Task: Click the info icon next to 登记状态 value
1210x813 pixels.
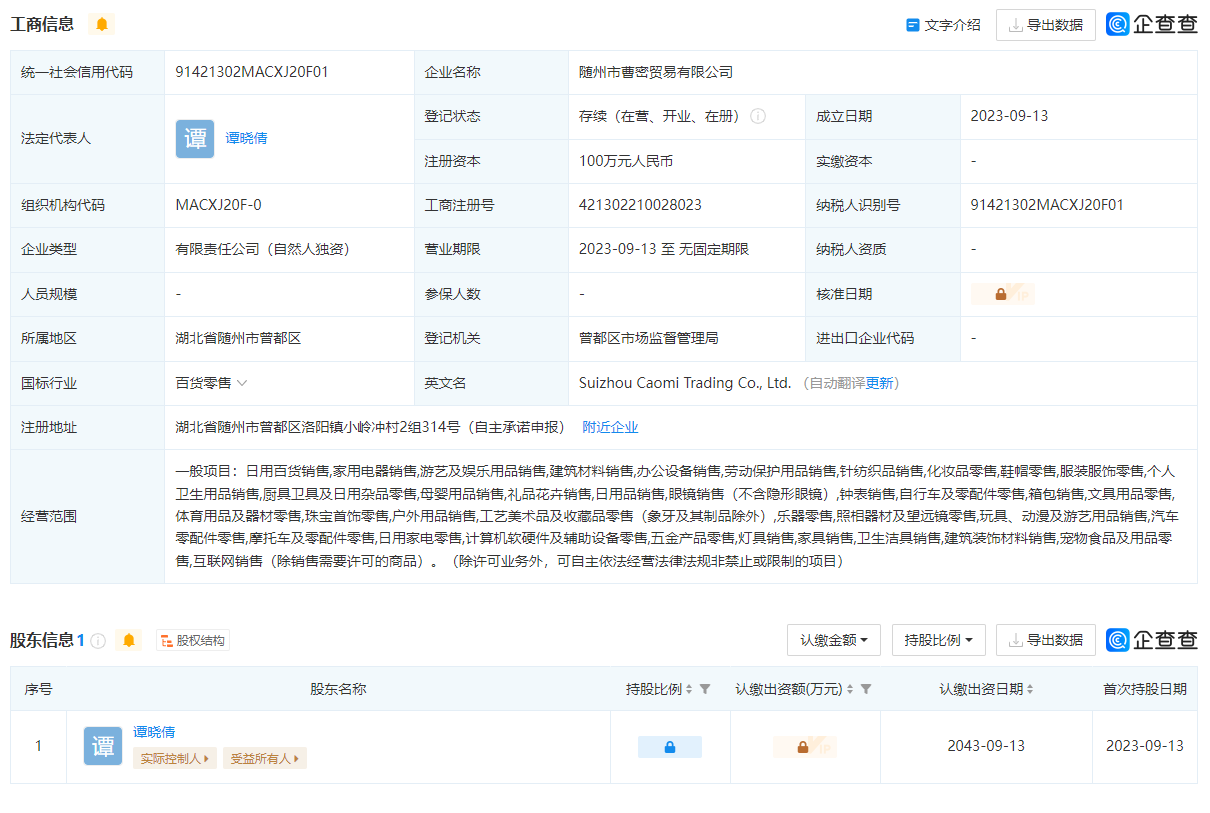Action: [x=758, y=116]
